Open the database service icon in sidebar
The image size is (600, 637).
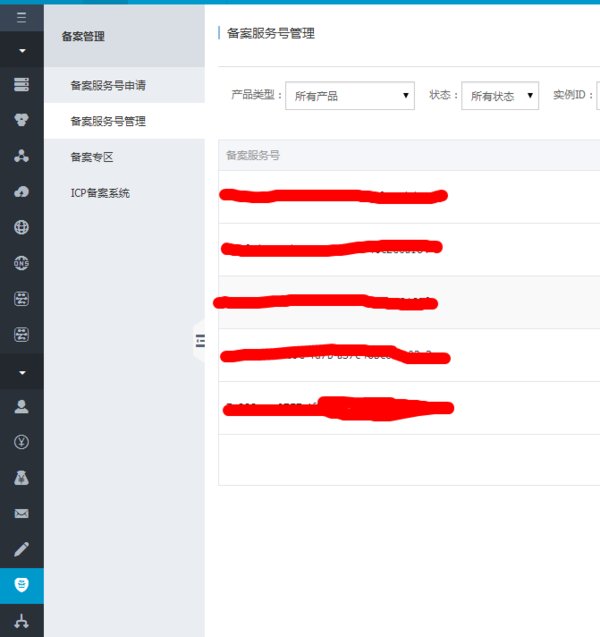click(22, 120)
